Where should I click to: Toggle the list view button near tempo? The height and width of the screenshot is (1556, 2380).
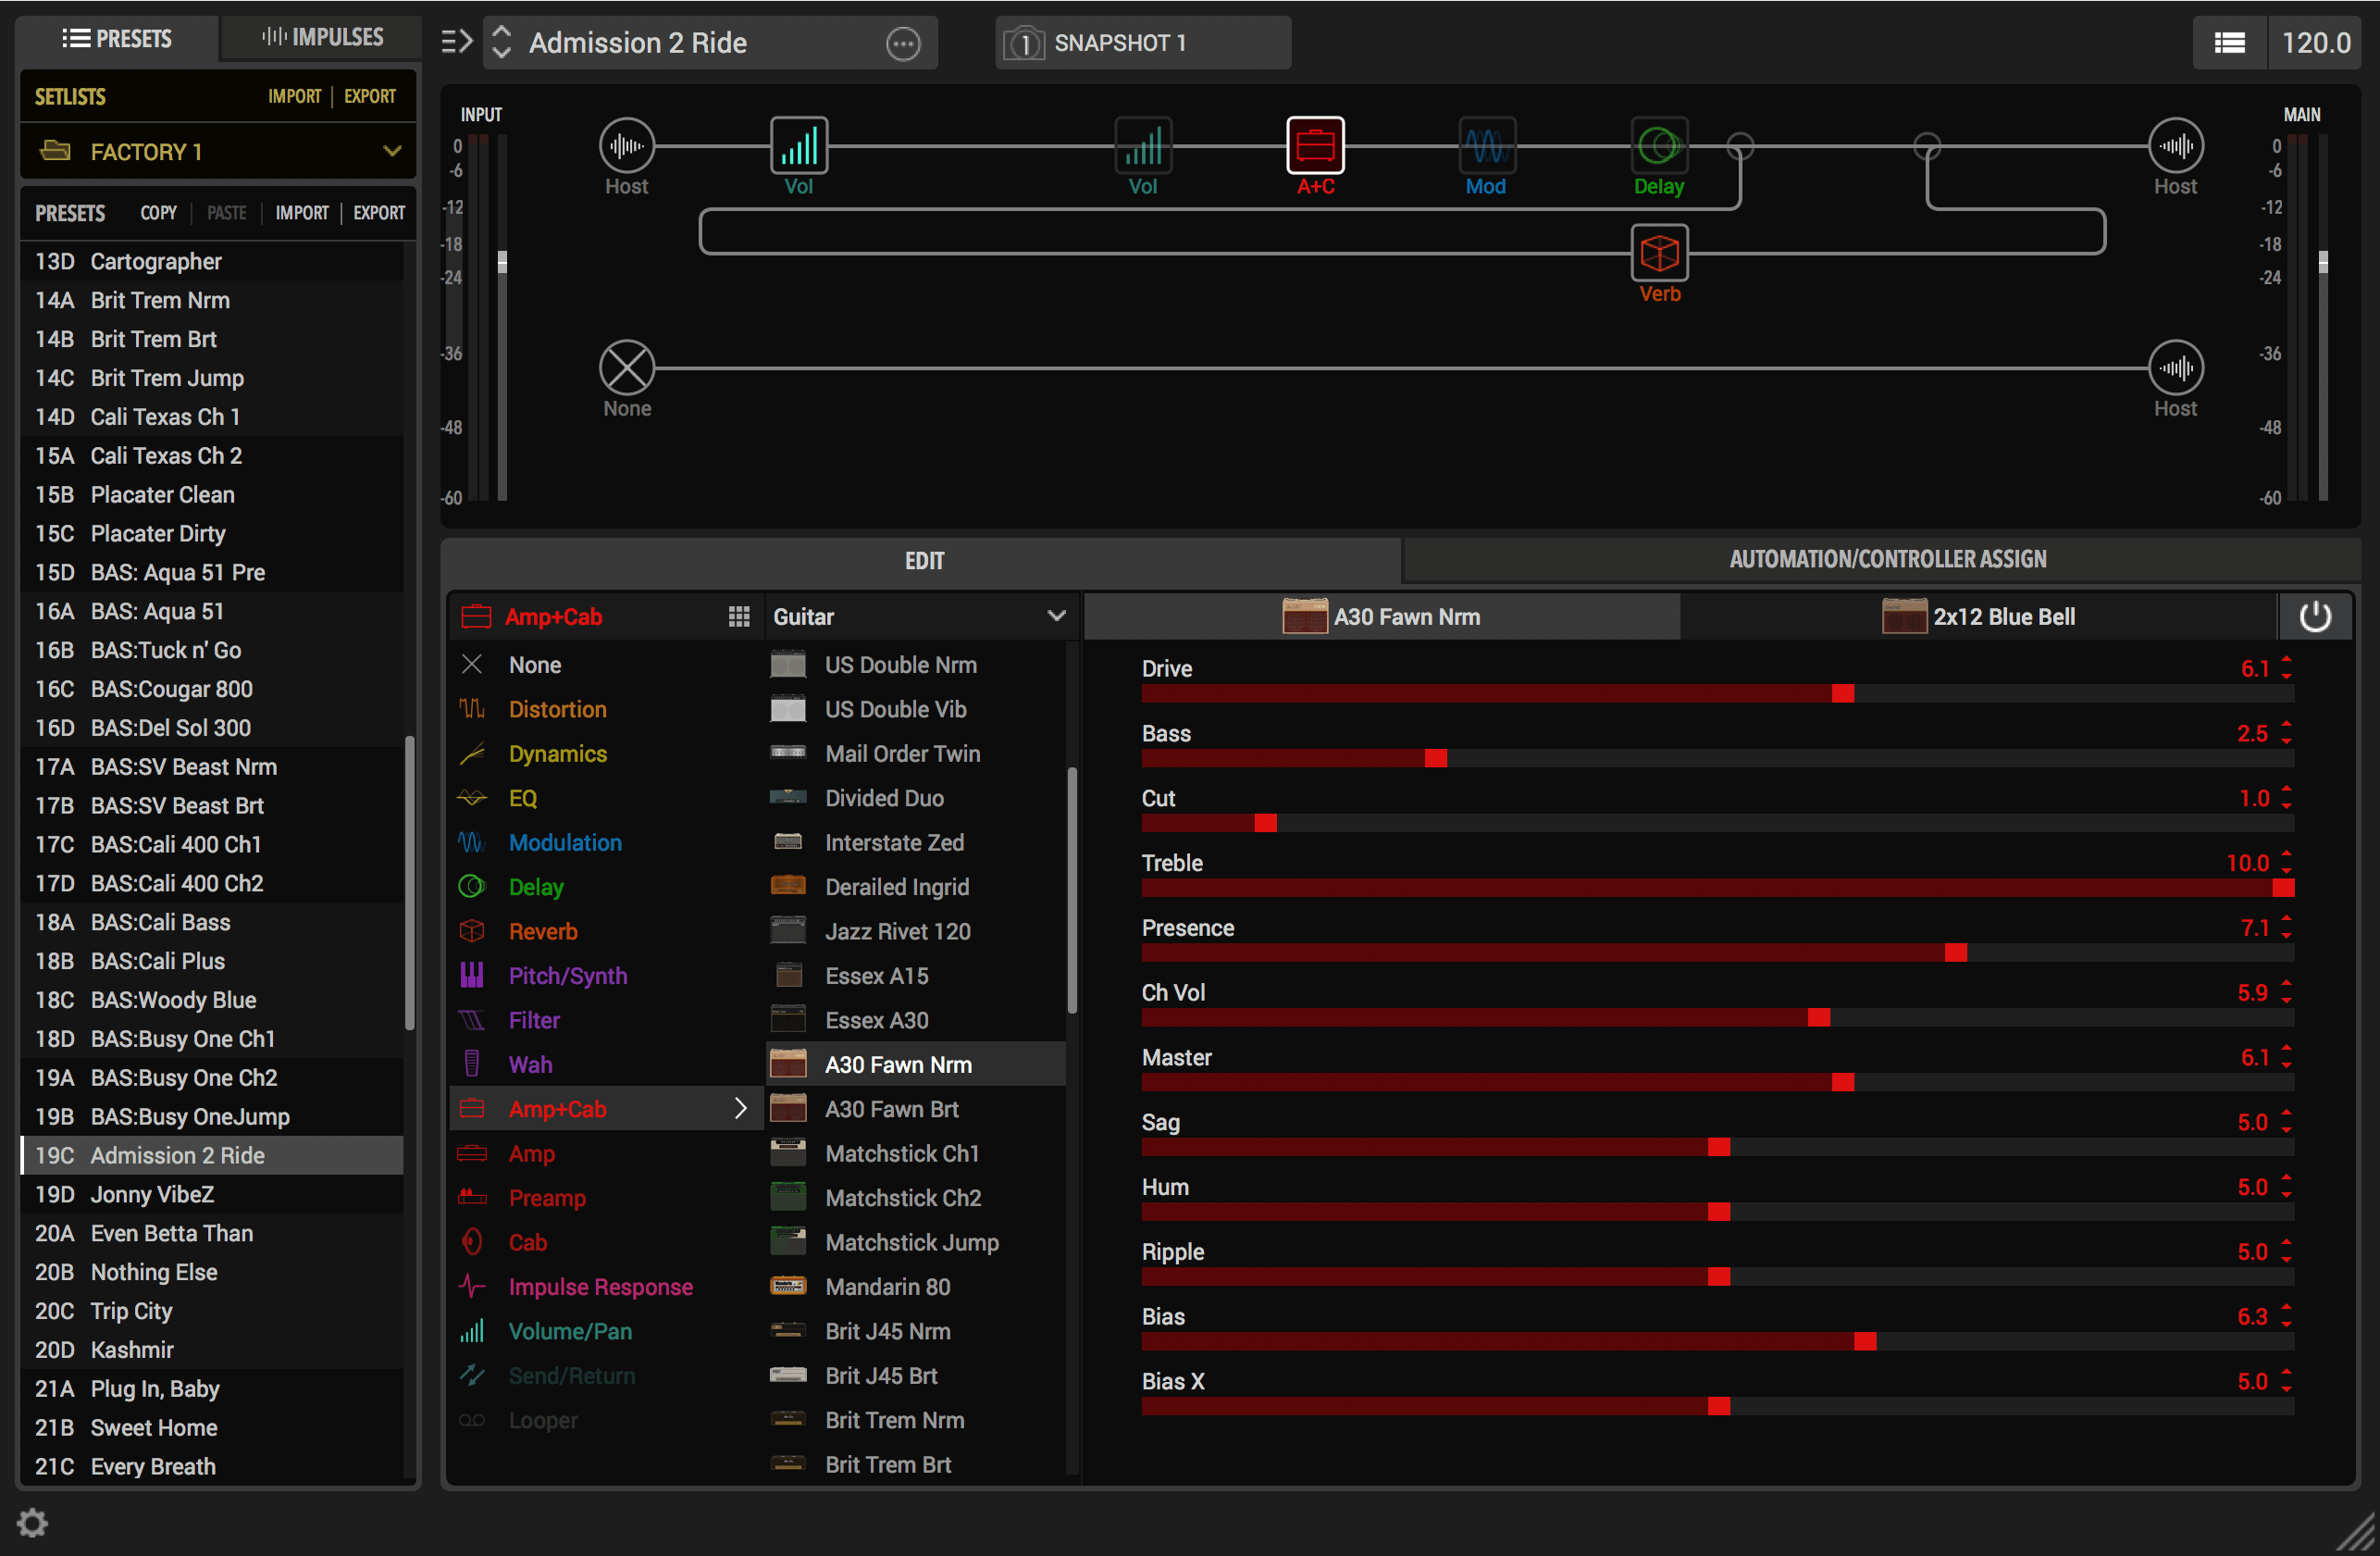click(x=2229, y=43)
